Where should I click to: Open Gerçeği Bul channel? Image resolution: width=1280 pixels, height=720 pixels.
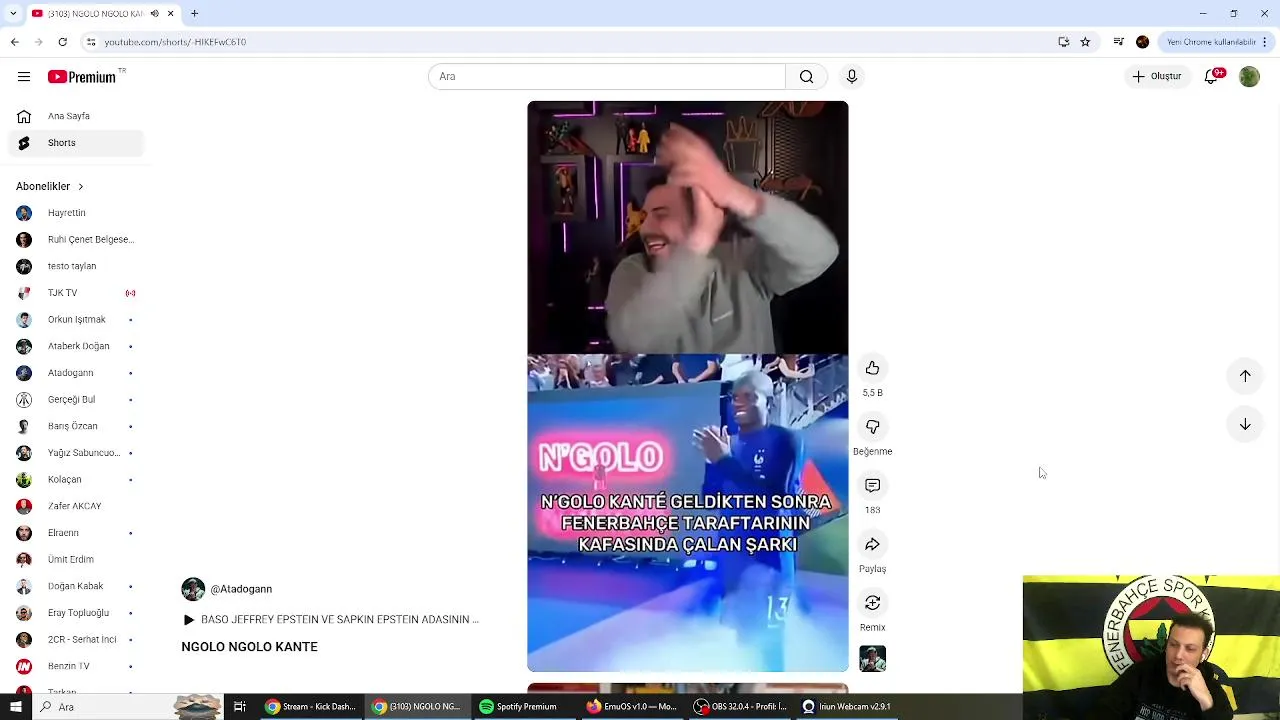click(74, 400)
